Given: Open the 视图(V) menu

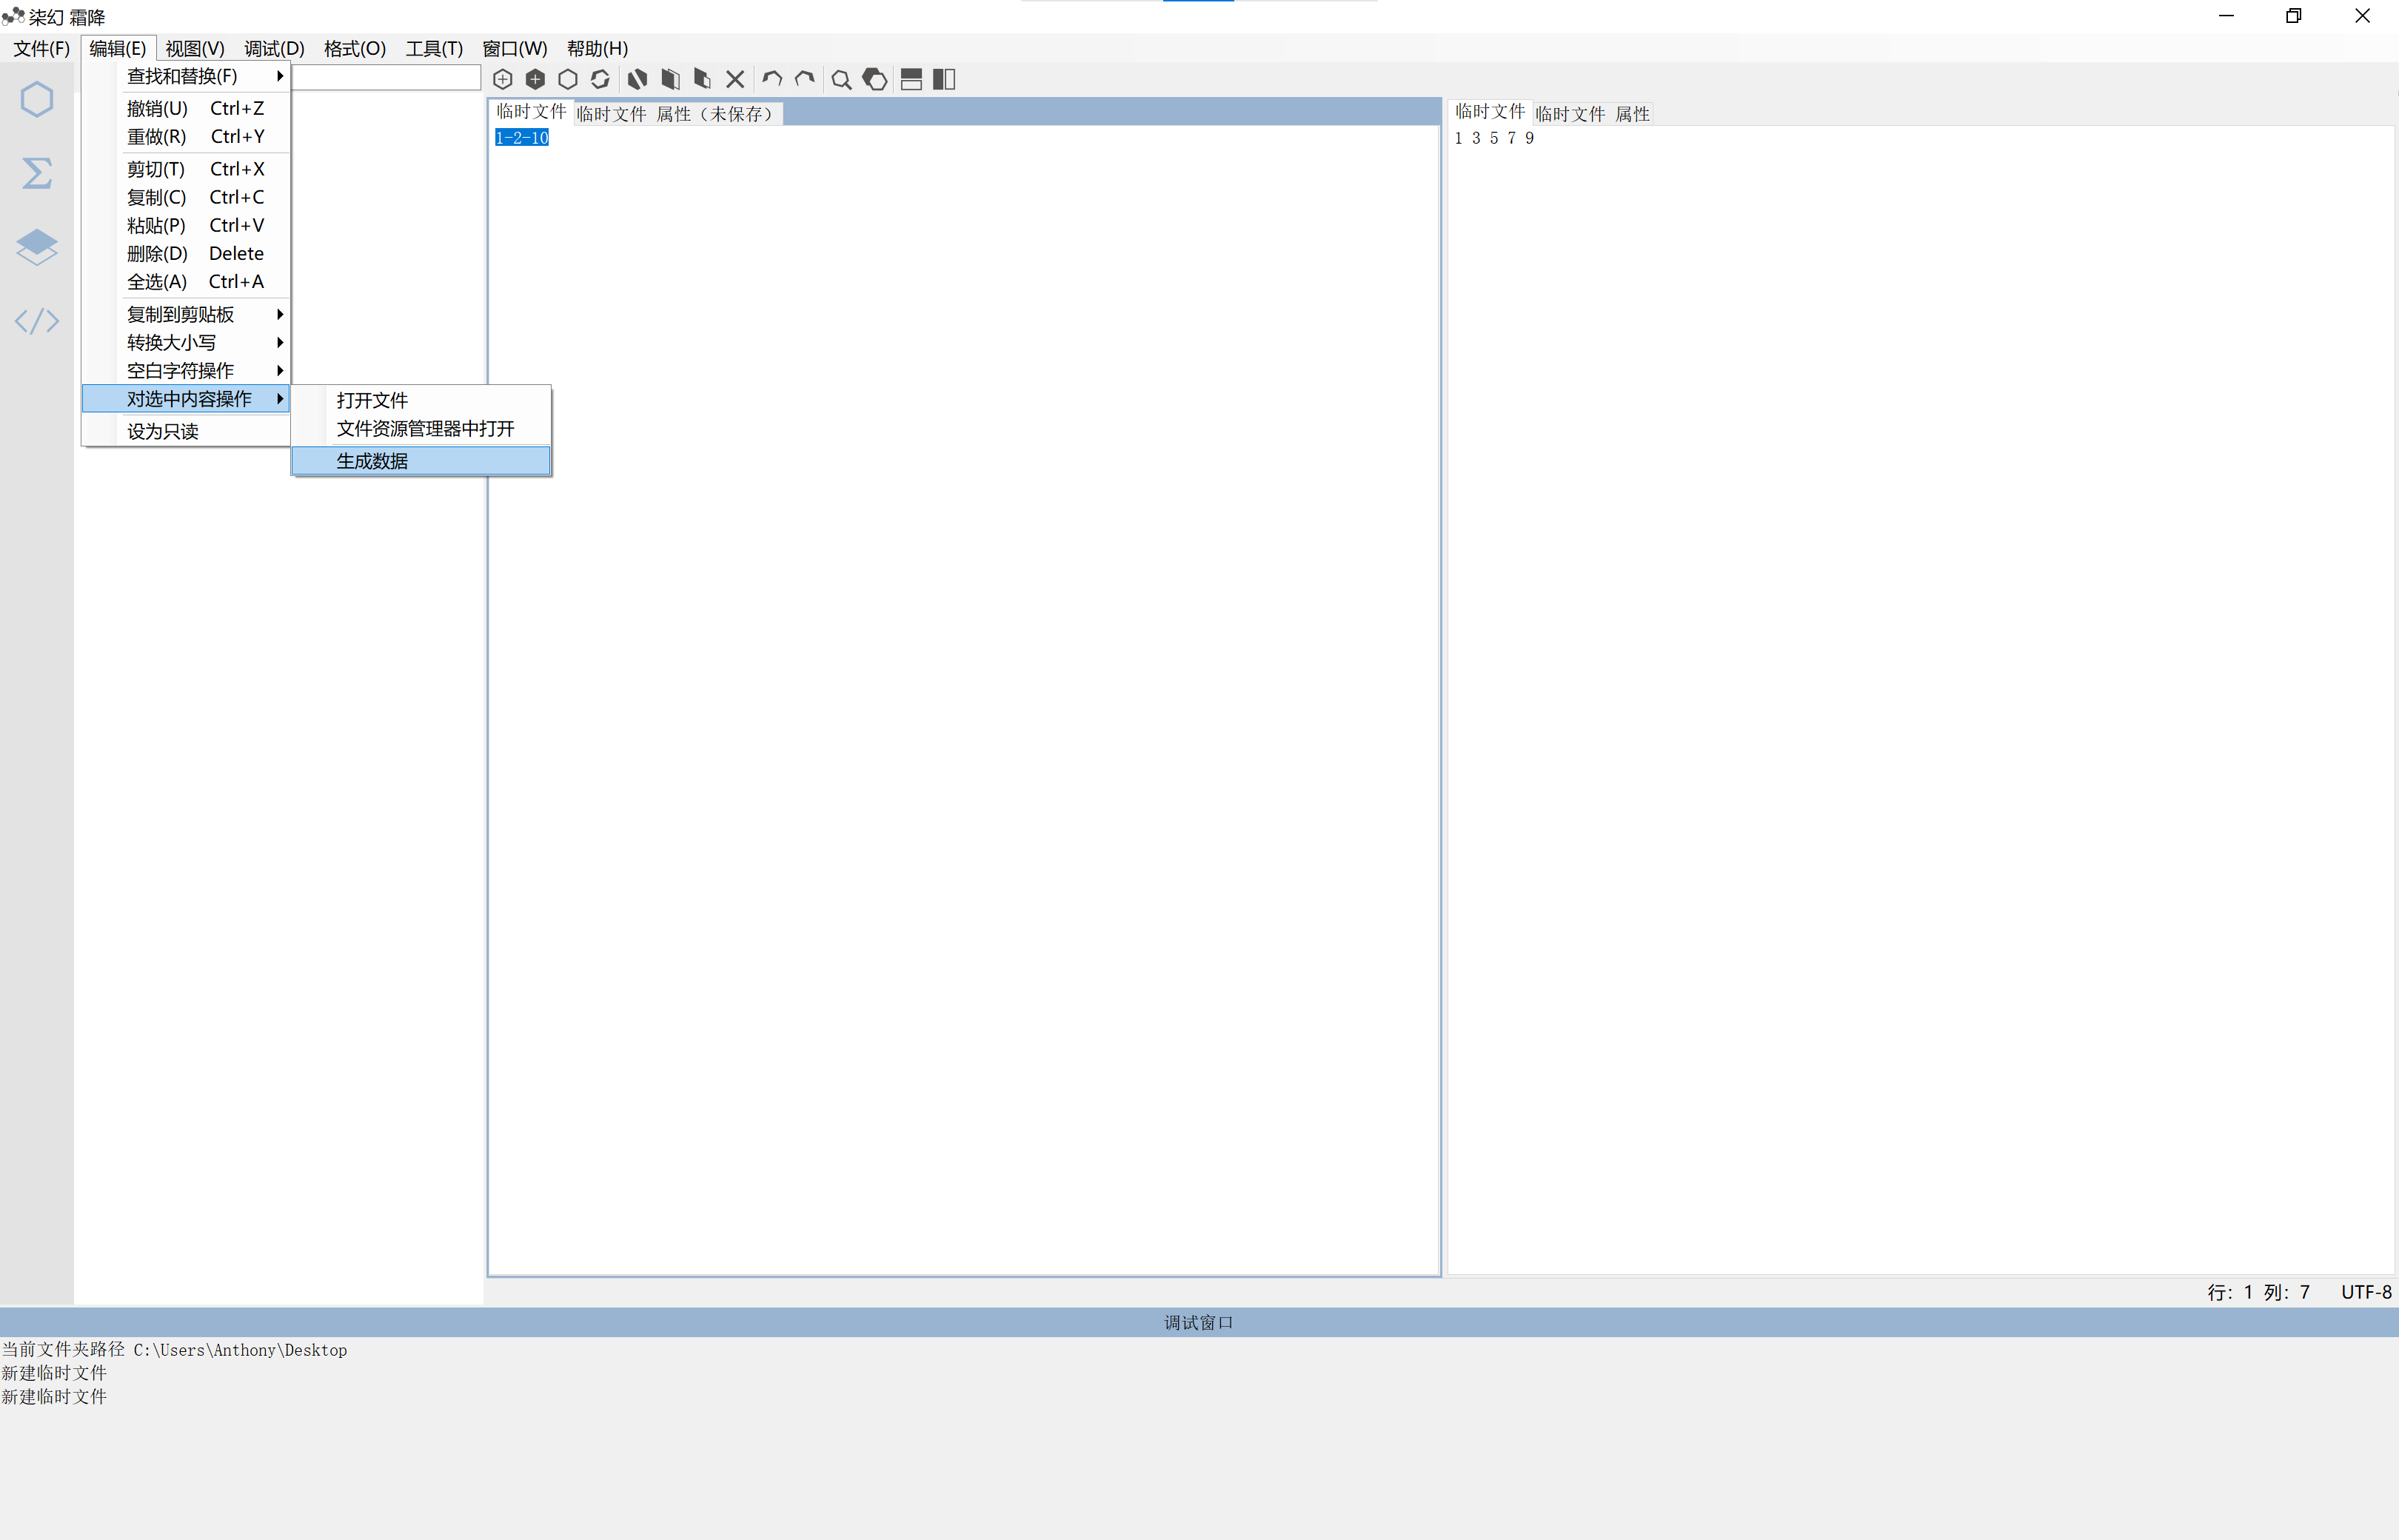Looking at the screenshot, I should tap(195, 48).
